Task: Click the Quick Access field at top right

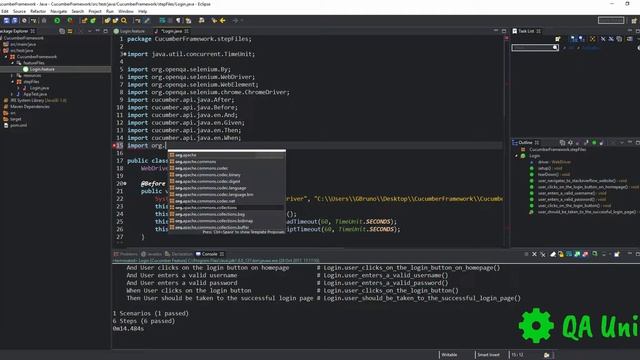Action: (x=611, y=20)
